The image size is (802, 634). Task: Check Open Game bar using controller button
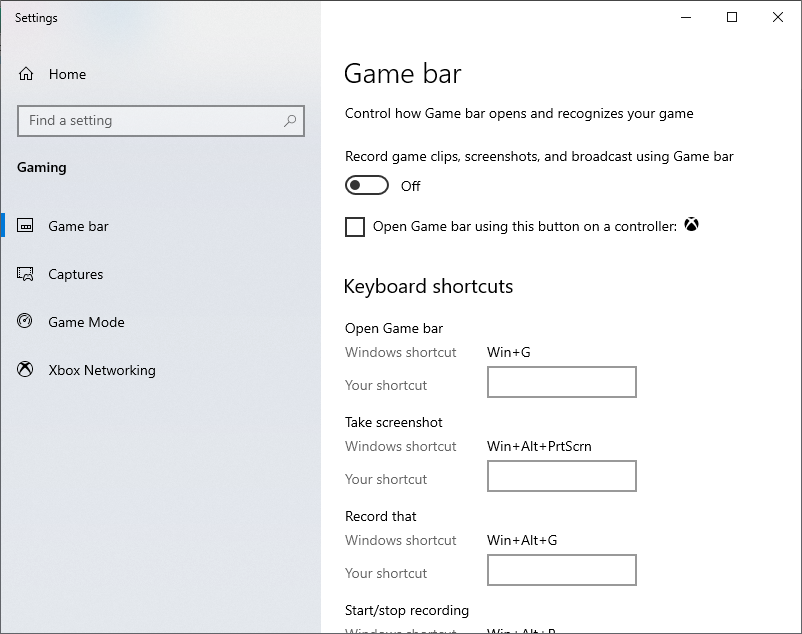pos(355,227)
